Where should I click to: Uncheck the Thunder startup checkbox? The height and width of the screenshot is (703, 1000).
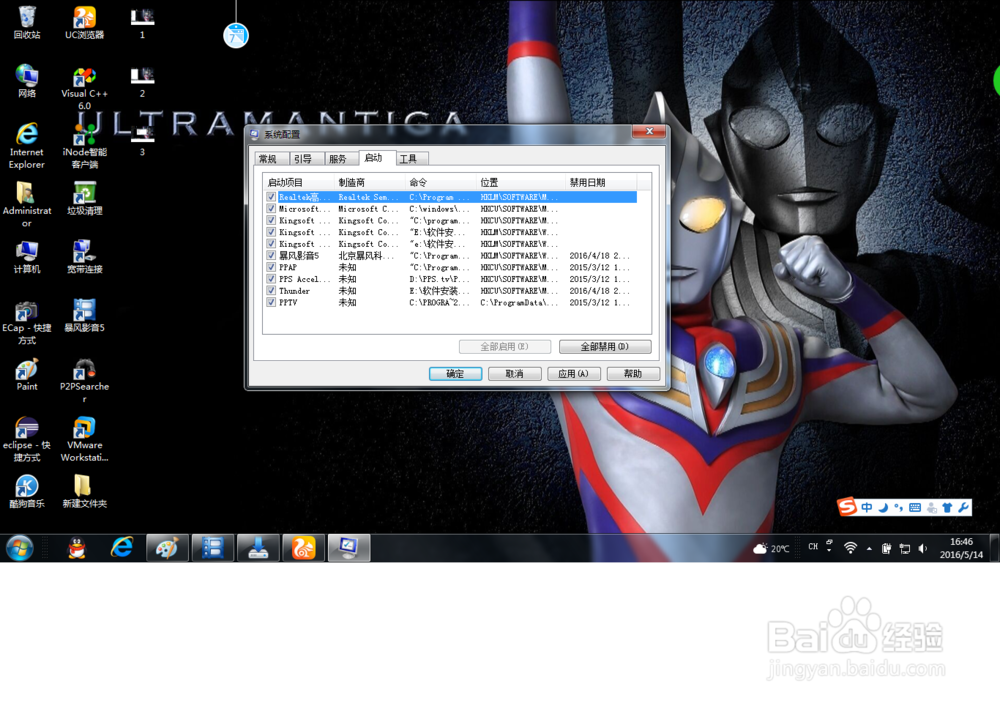[271, 291]
